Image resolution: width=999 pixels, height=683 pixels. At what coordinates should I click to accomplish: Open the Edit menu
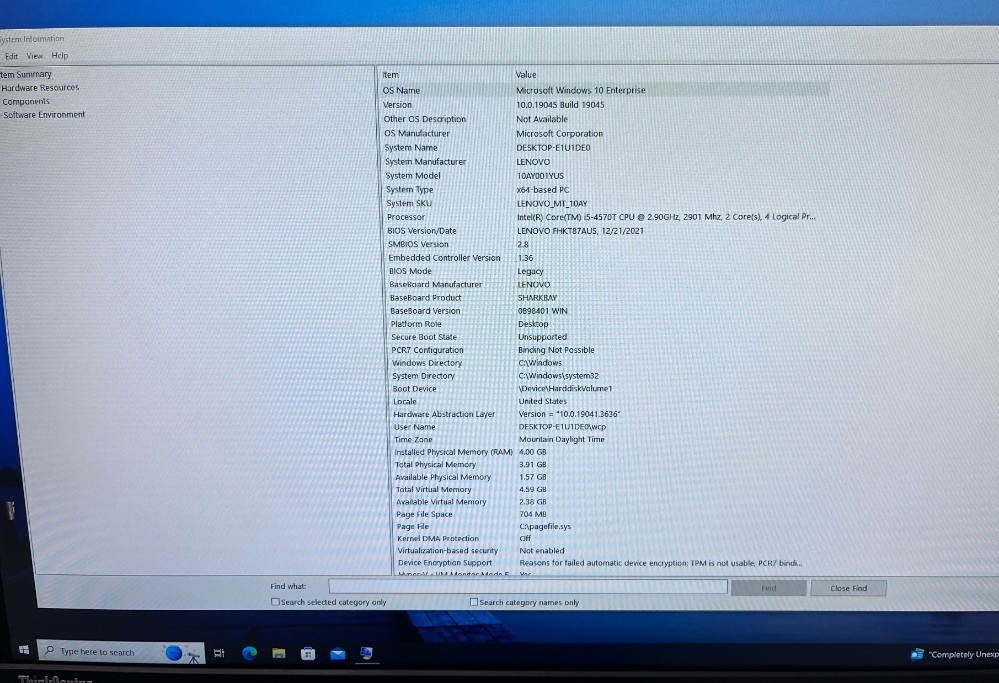[x=11, y=56]
